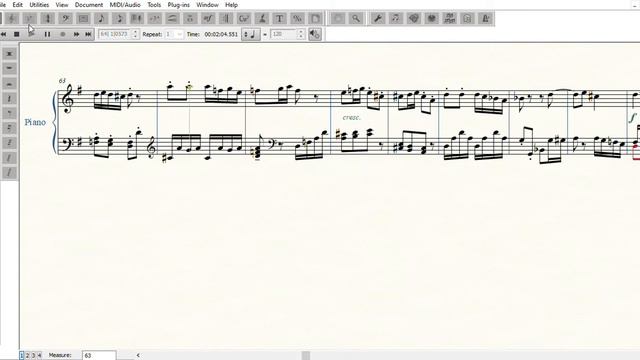Select the Page Layout tool
Viewport: 640px width, 360px height.
click(x=315, y=18)
